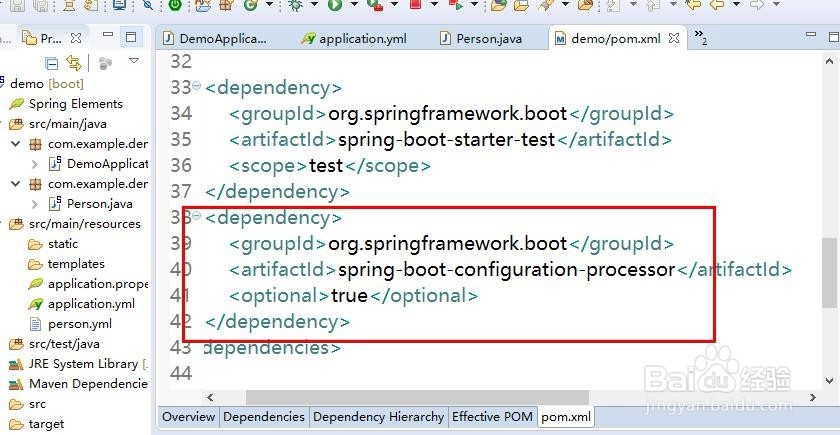Expand the DemoApplicat class node

pos(35,164)
